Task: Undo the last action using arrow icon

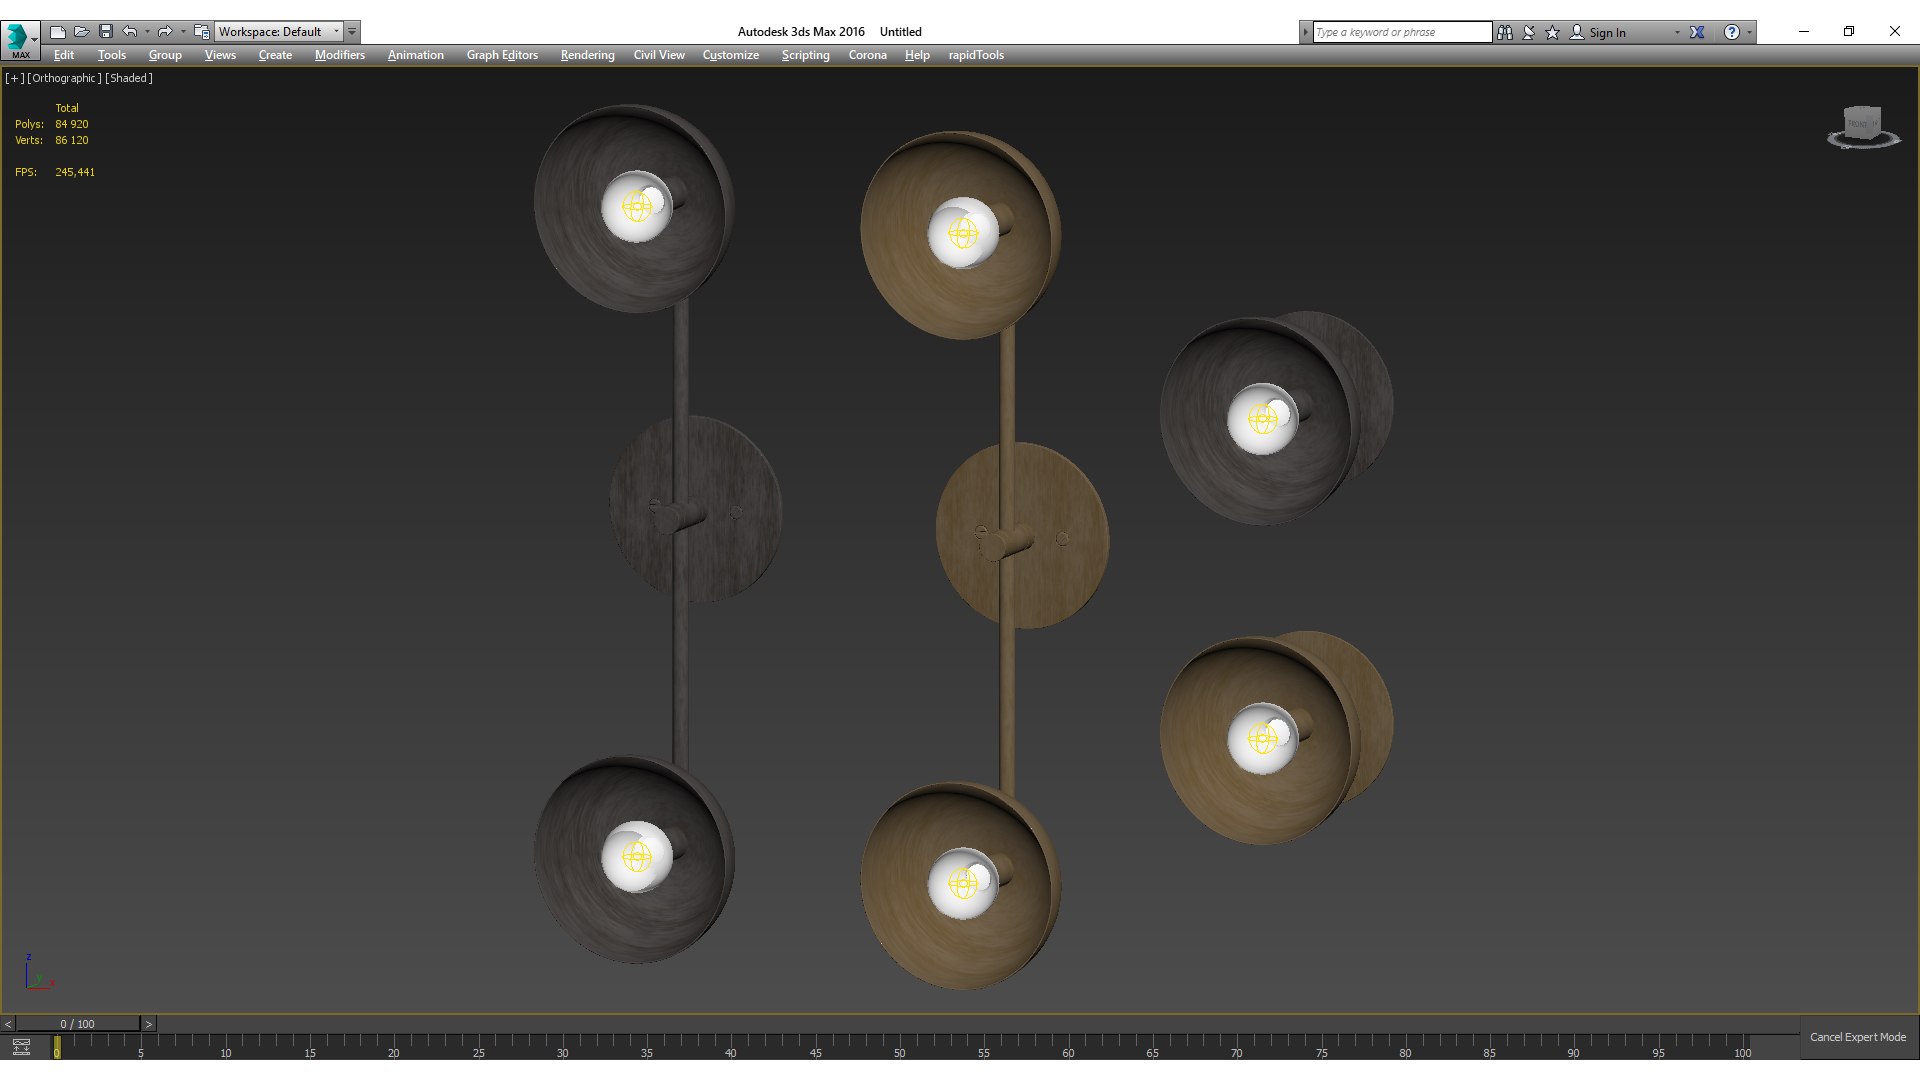Action: click(129, 32)
